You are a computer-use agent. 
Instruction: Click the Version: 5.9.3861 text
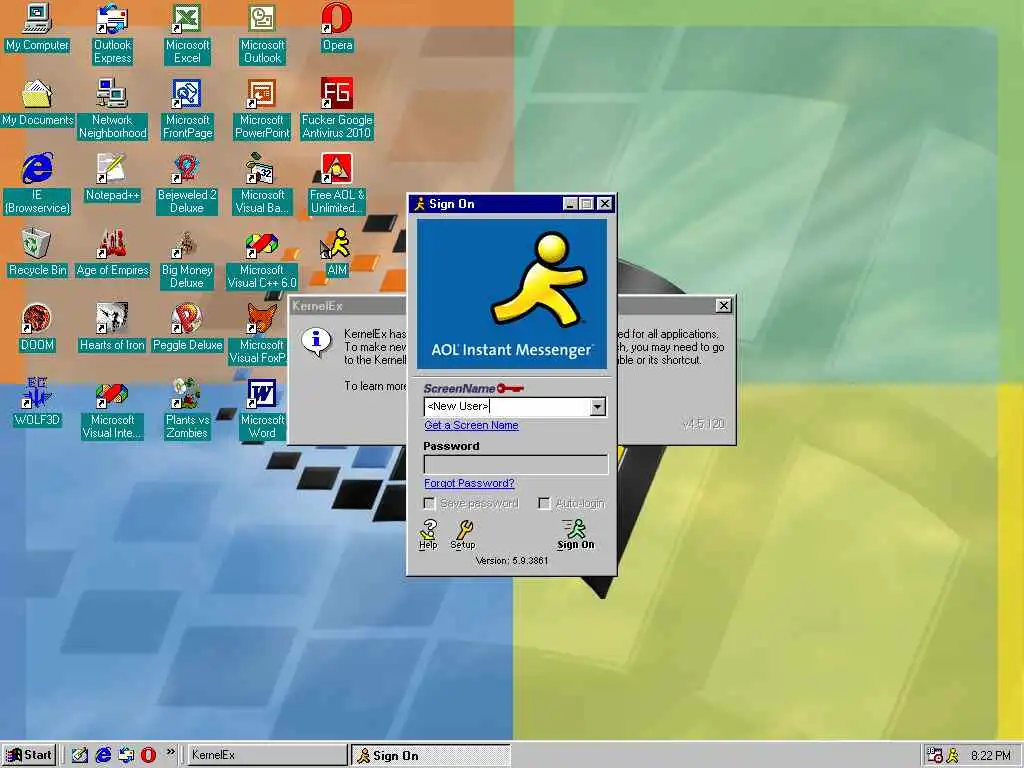[x=512, y=561]
